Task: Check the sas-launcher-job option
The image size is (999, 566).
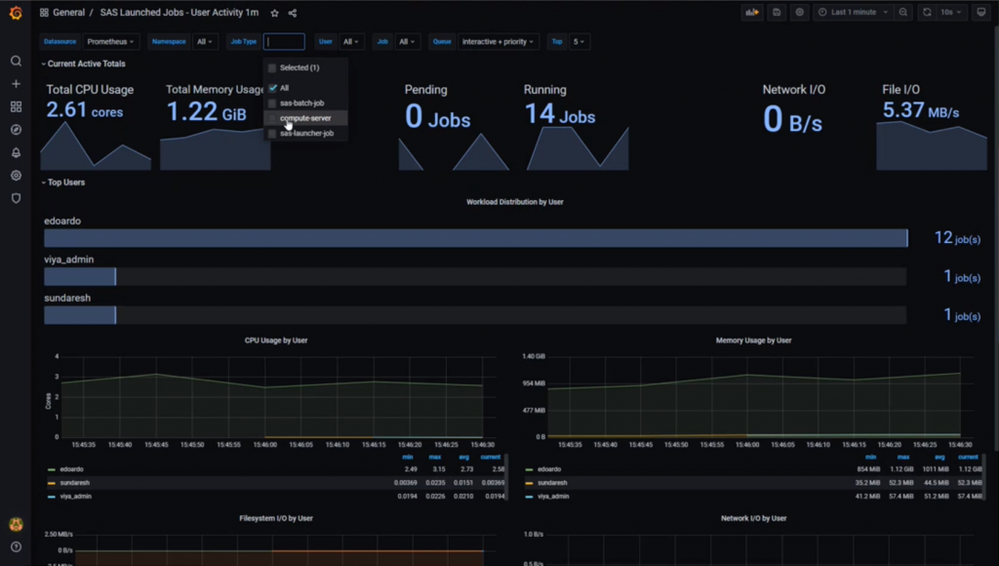Action: point(272,134)
